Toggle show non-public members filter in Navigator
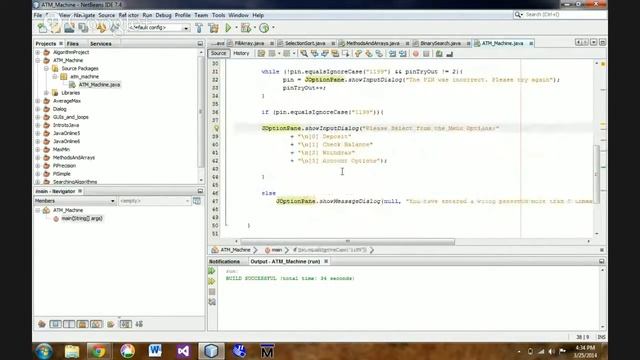The height and width of the screenshot is (360, 640). pyautogui.click(x=82, y=324)
